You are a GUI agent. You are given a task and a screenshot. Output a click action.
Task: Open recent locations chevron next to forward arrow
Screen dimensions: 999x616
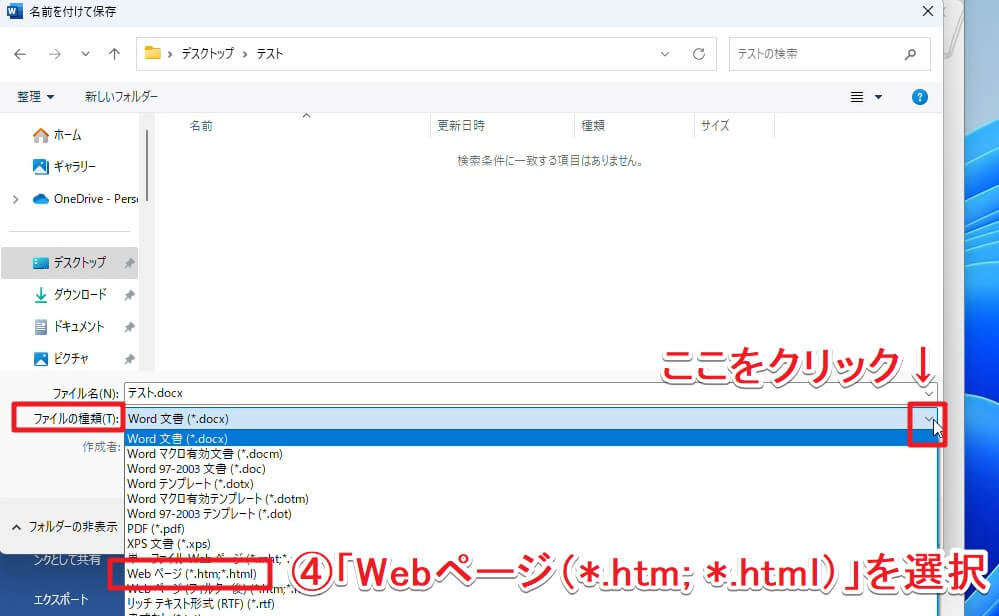point(85,54)
